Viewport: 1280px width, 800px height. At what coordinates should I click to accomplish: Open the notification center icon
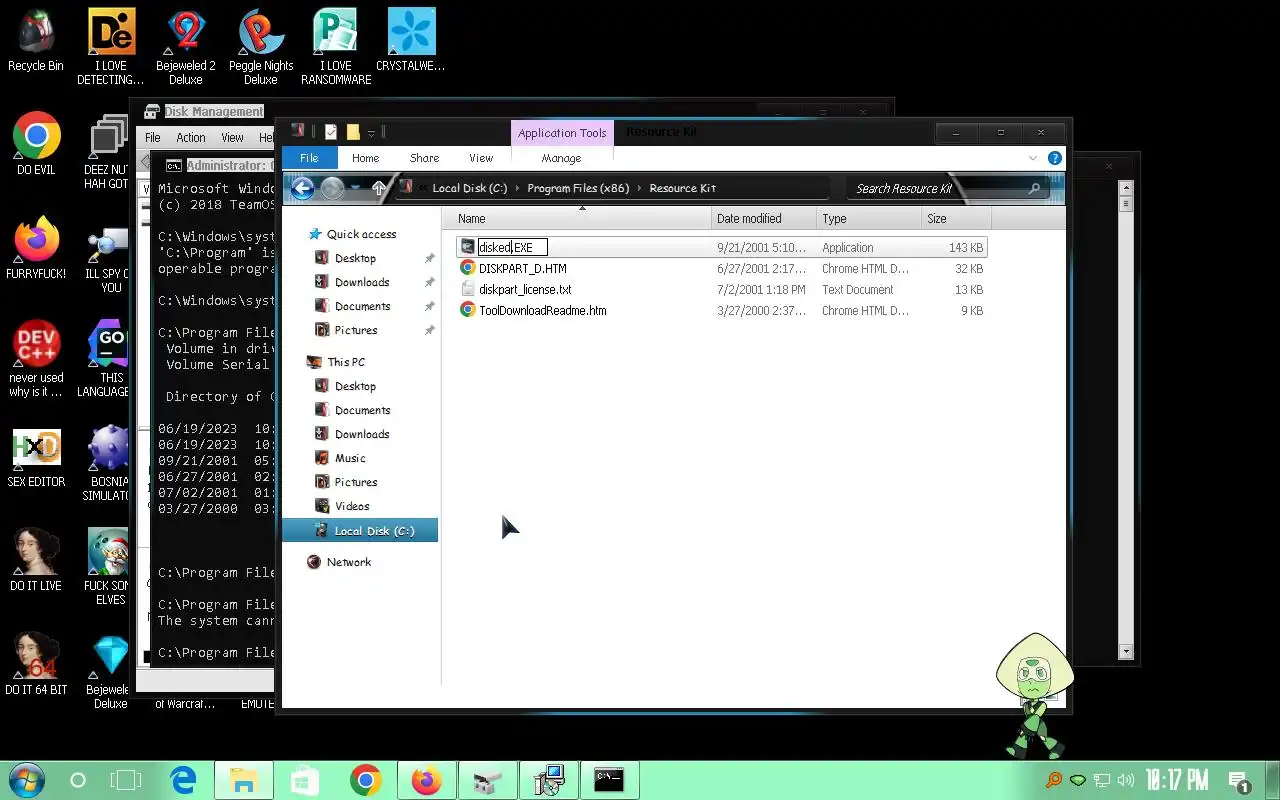point(1239,781)
